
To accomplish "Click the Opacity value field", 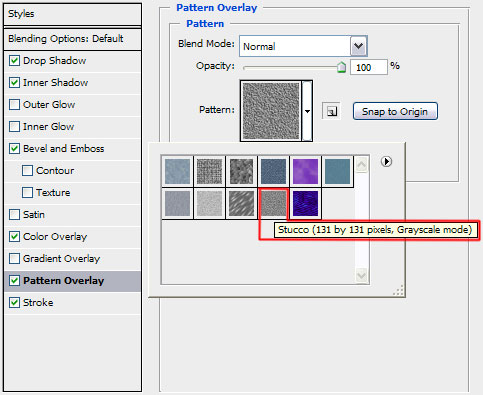I will pos(369,67).
